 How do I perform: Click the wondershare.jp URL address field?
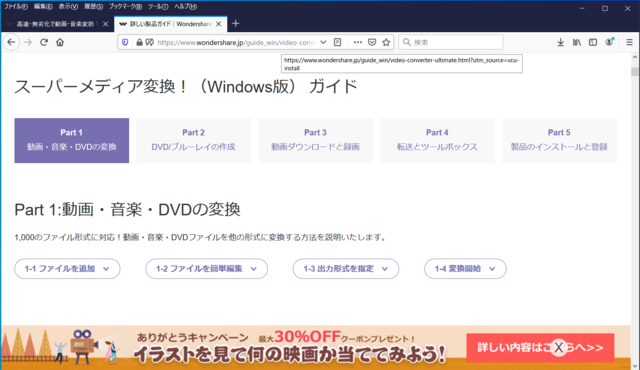[236, 42]
